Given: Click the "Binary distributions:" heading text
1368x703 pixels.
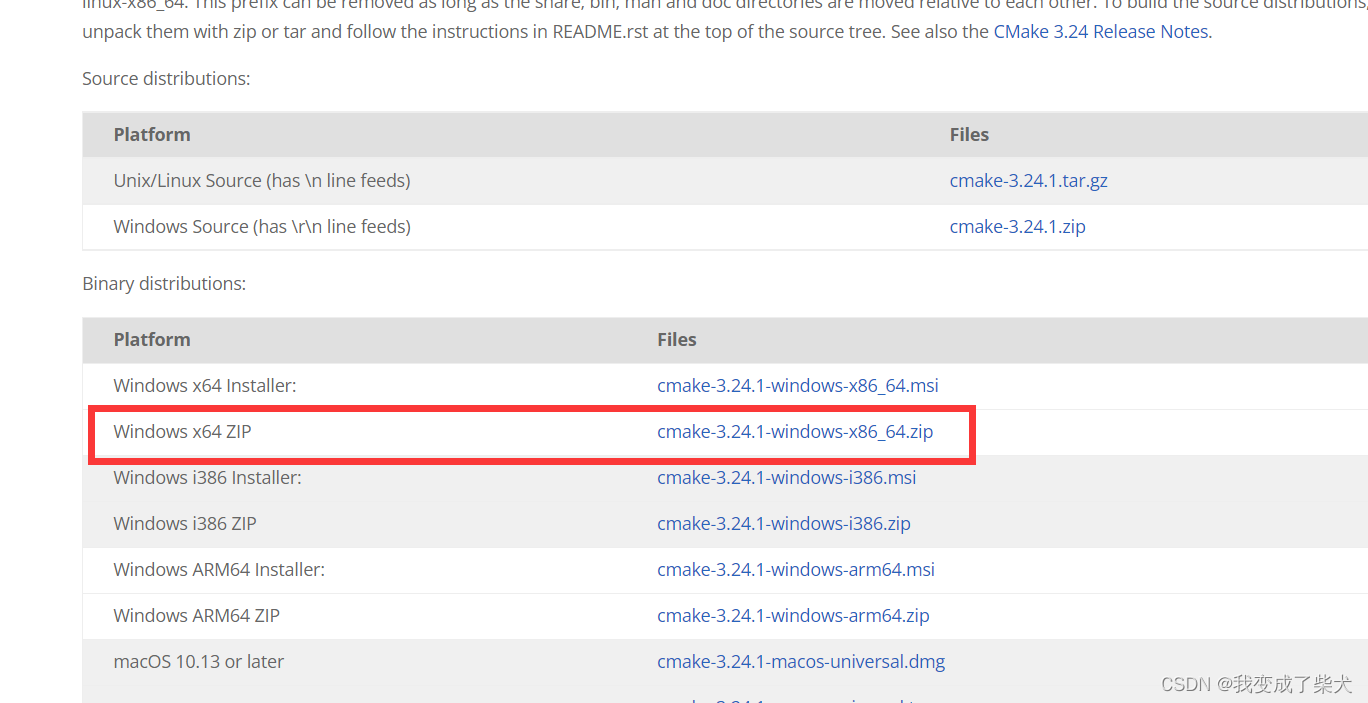Looking at the screenshot, I should pyautogui.click(x=164, y=284).
